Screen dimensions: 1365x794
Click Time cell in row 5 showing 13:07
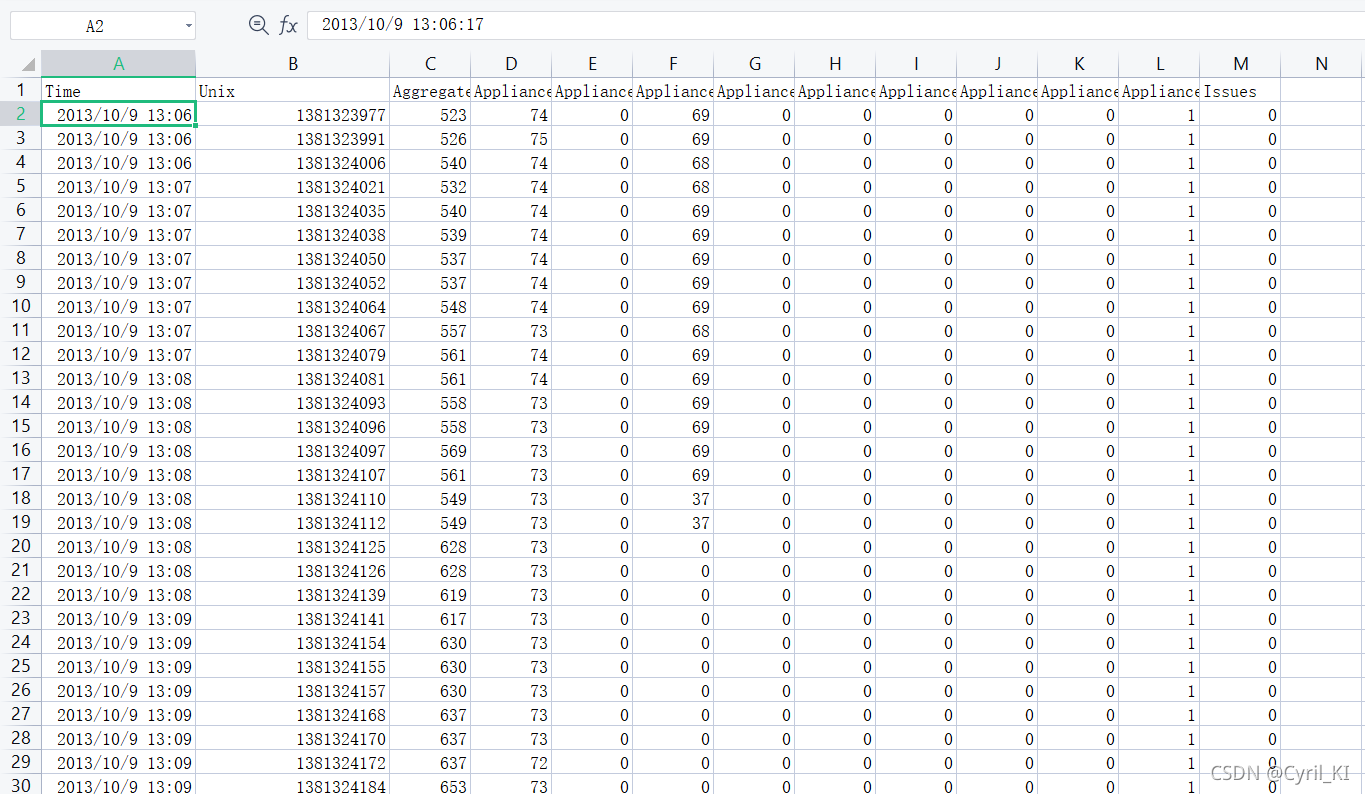(118, 187)
